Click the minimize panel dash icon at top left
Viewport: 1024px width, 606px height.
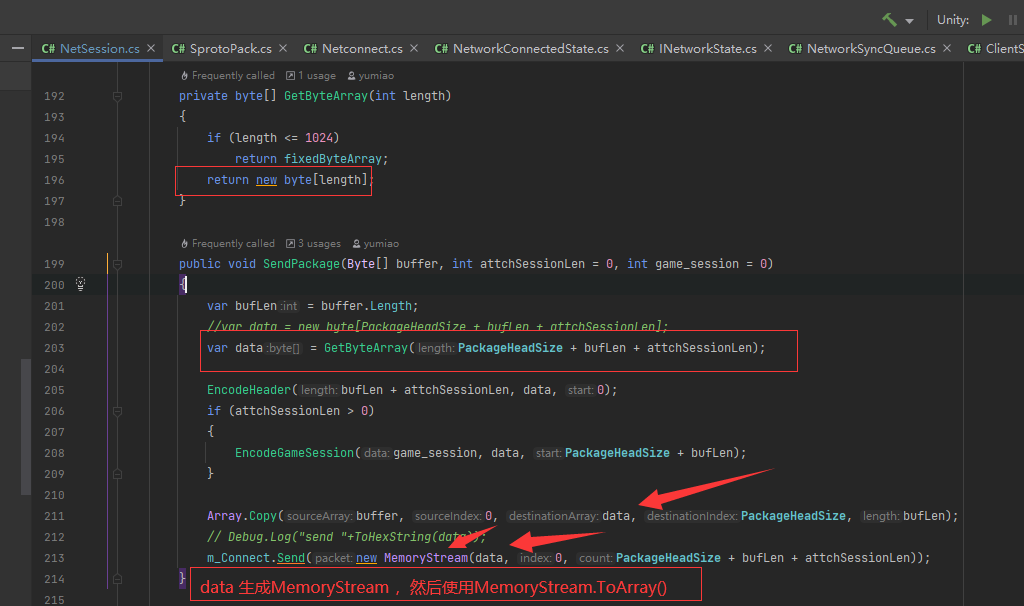pyautogui.click(x=17, y=48)
